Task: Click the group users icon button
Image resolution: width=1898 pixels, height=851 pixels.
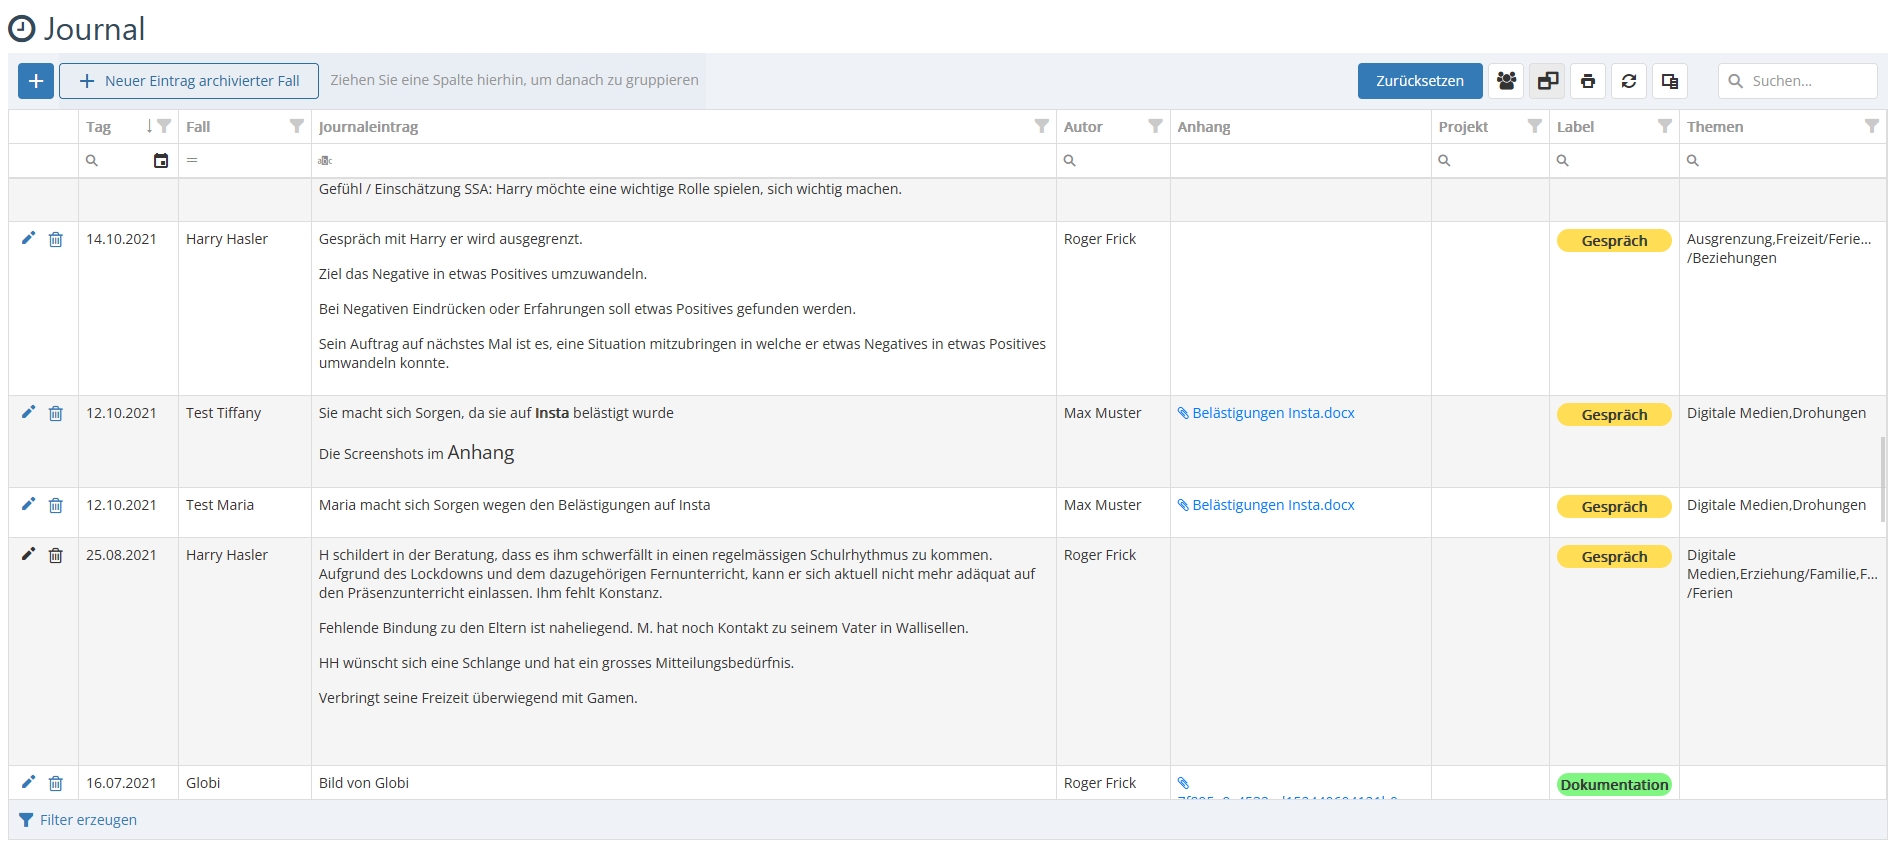Action: click(x=1506, y=81)
